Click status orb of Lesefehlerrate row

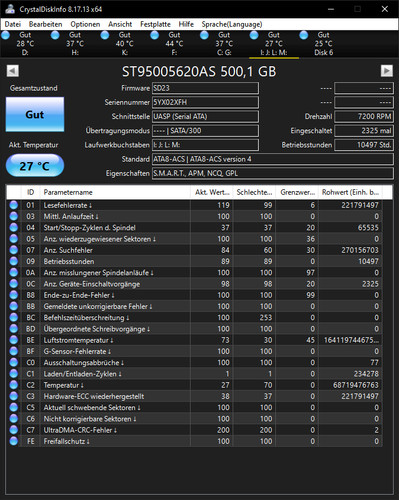[x=14, y=205]
